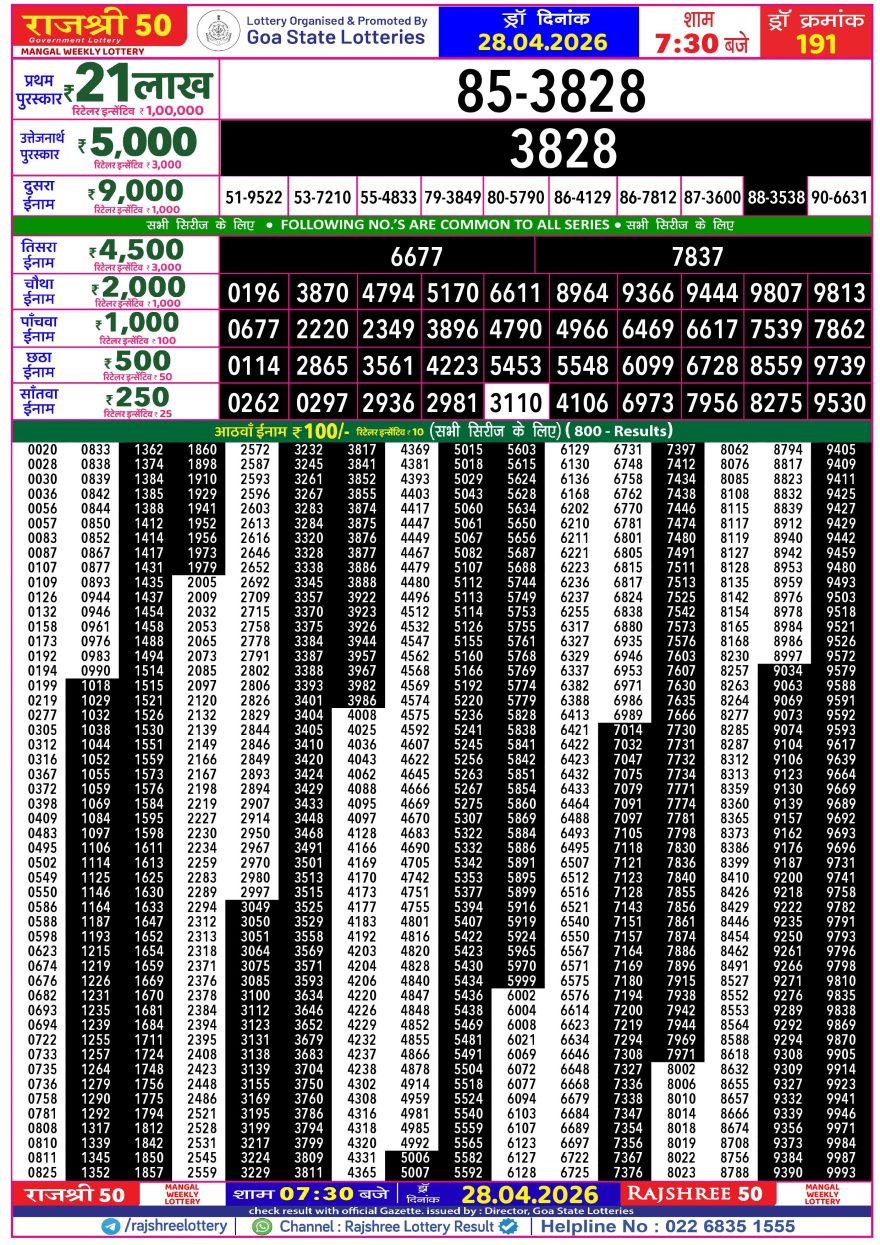This screenshot has height=1245, width=880.
Task: Click the Hindi Rajshree 50 logo in footer
Action: click(70, 1194)
